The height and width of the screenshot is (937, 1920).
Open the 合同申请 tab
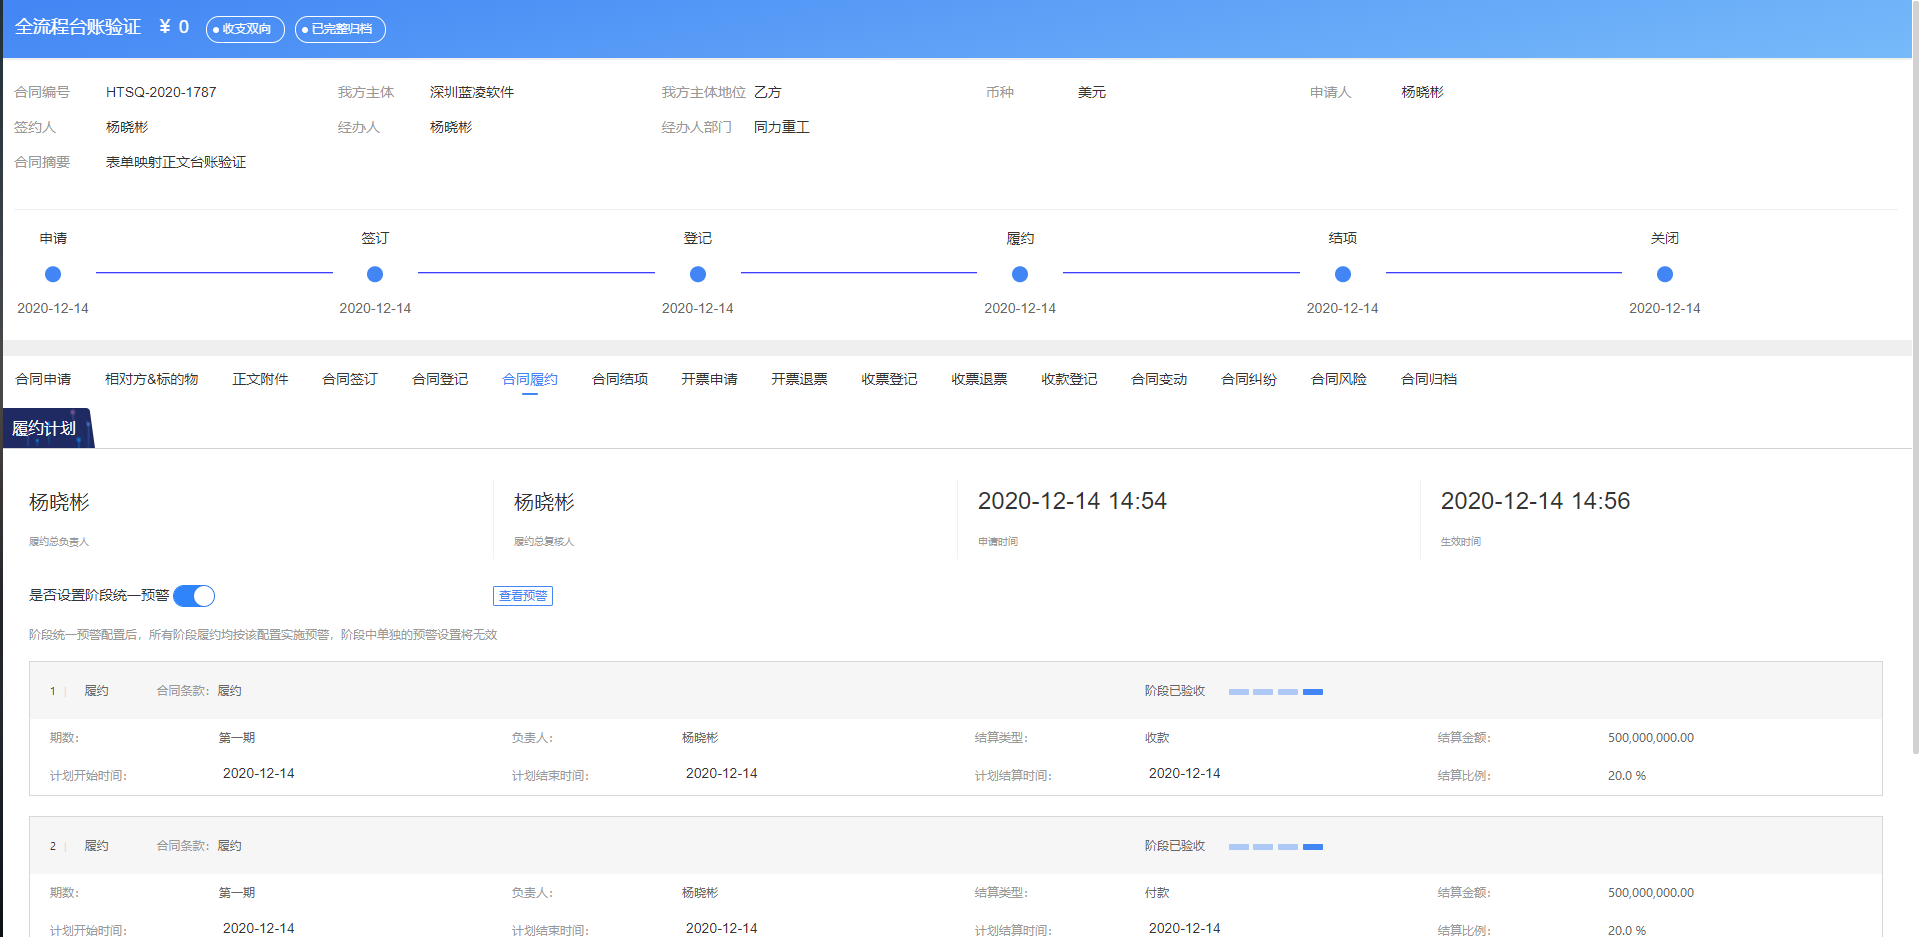43,379
